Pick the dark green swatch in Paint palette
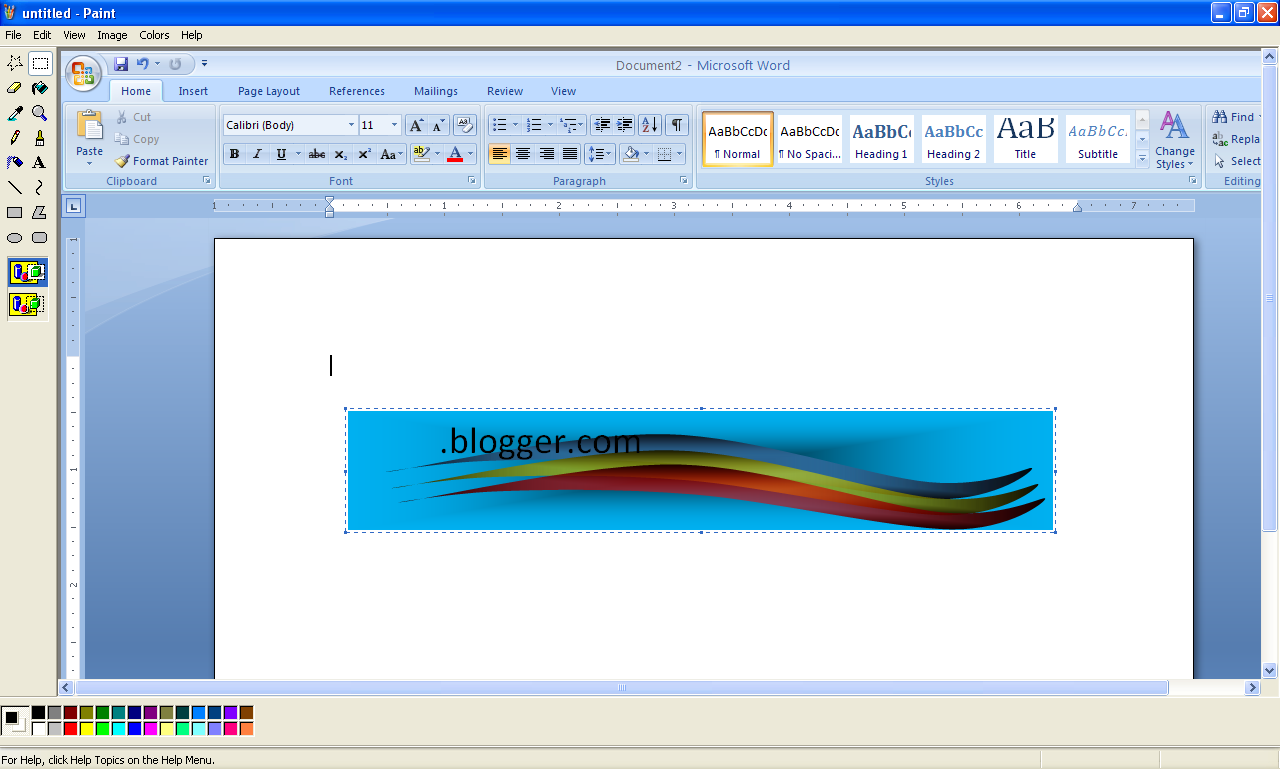 coord(102,713)
